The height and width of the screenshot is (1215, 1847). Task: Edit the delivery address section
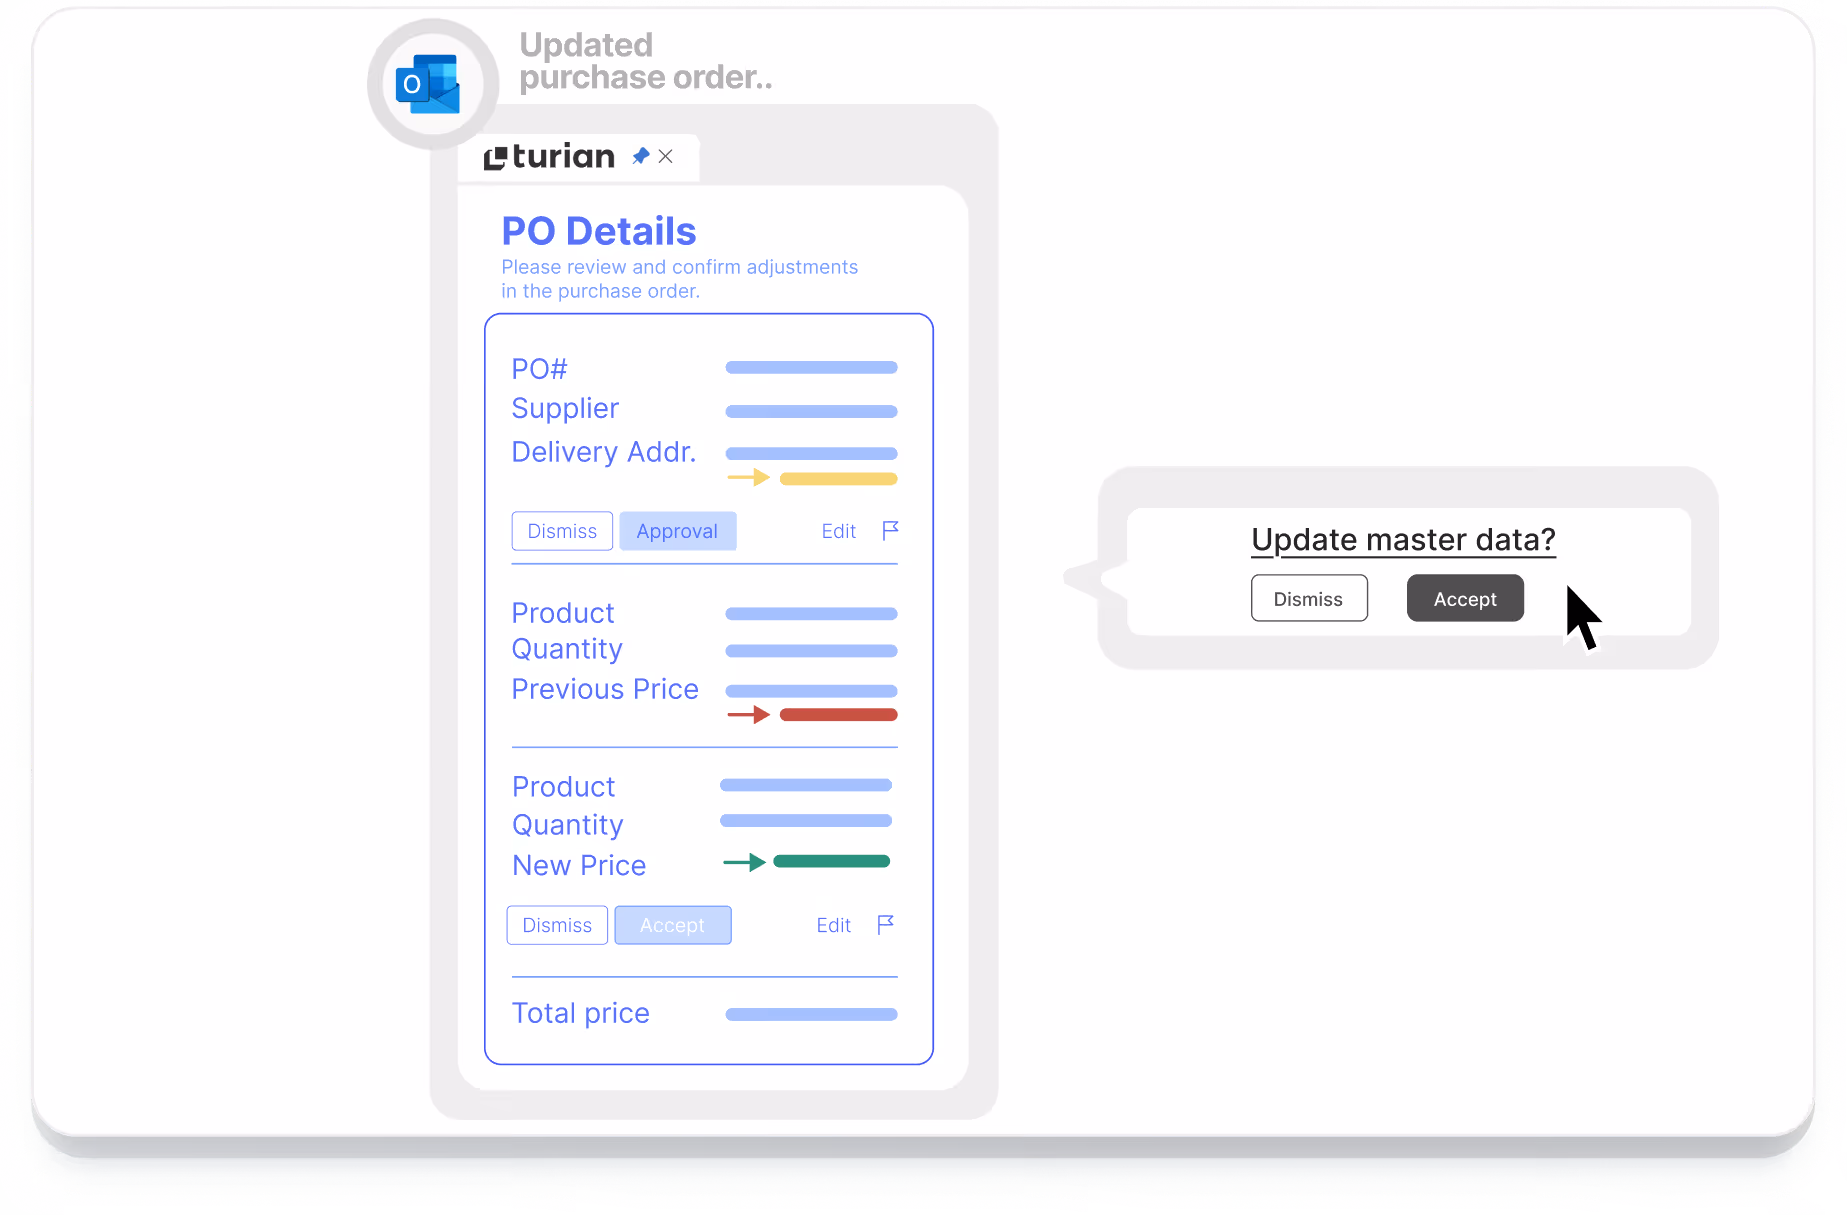point(839,531)
